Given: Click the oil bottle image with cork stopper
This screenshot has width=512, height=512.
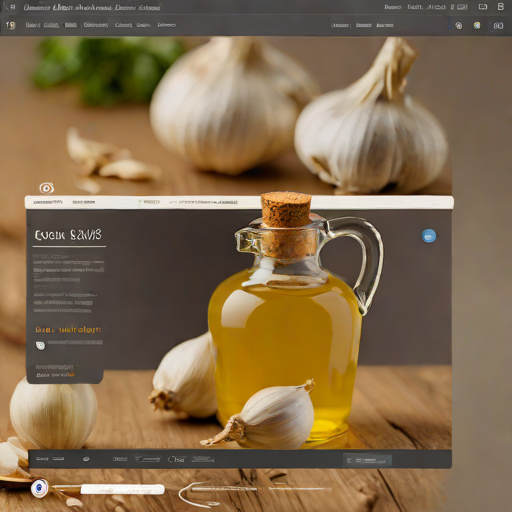Looking at the screenshot, I should coord(295,320).
